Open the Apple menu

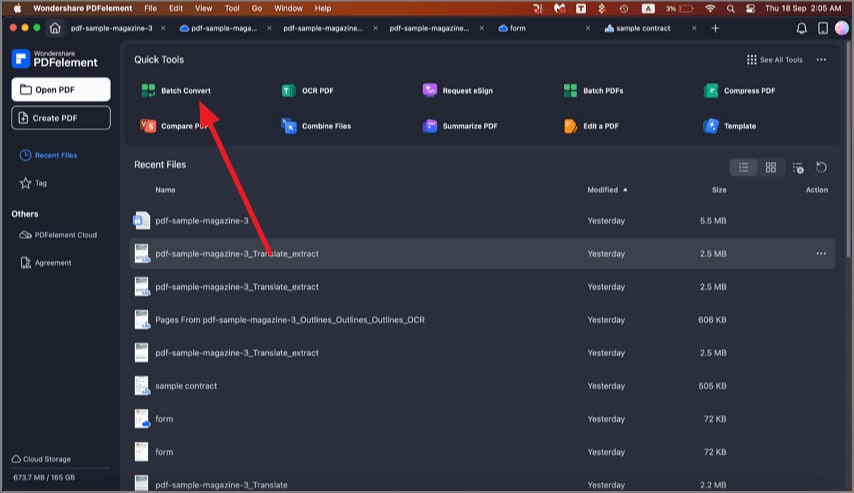(x=17, y=8)
